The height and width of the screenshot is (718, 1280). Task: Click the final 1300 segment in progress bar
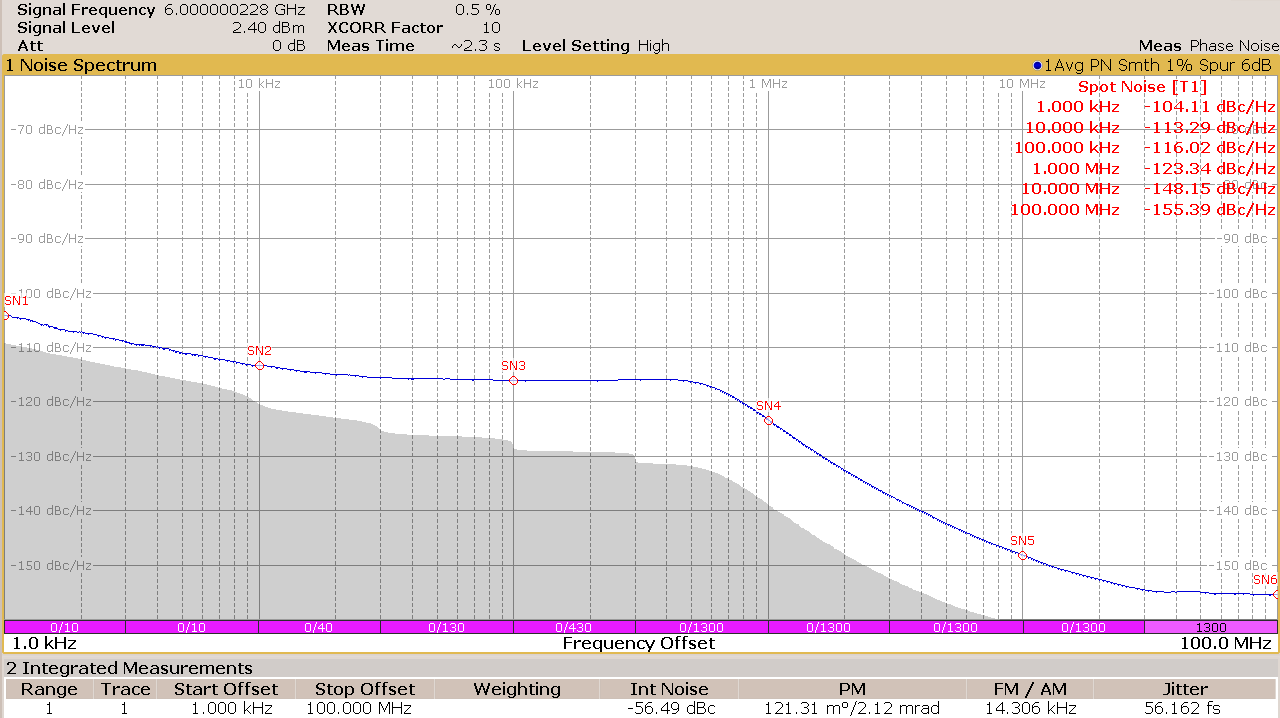tap(1210, 627)
